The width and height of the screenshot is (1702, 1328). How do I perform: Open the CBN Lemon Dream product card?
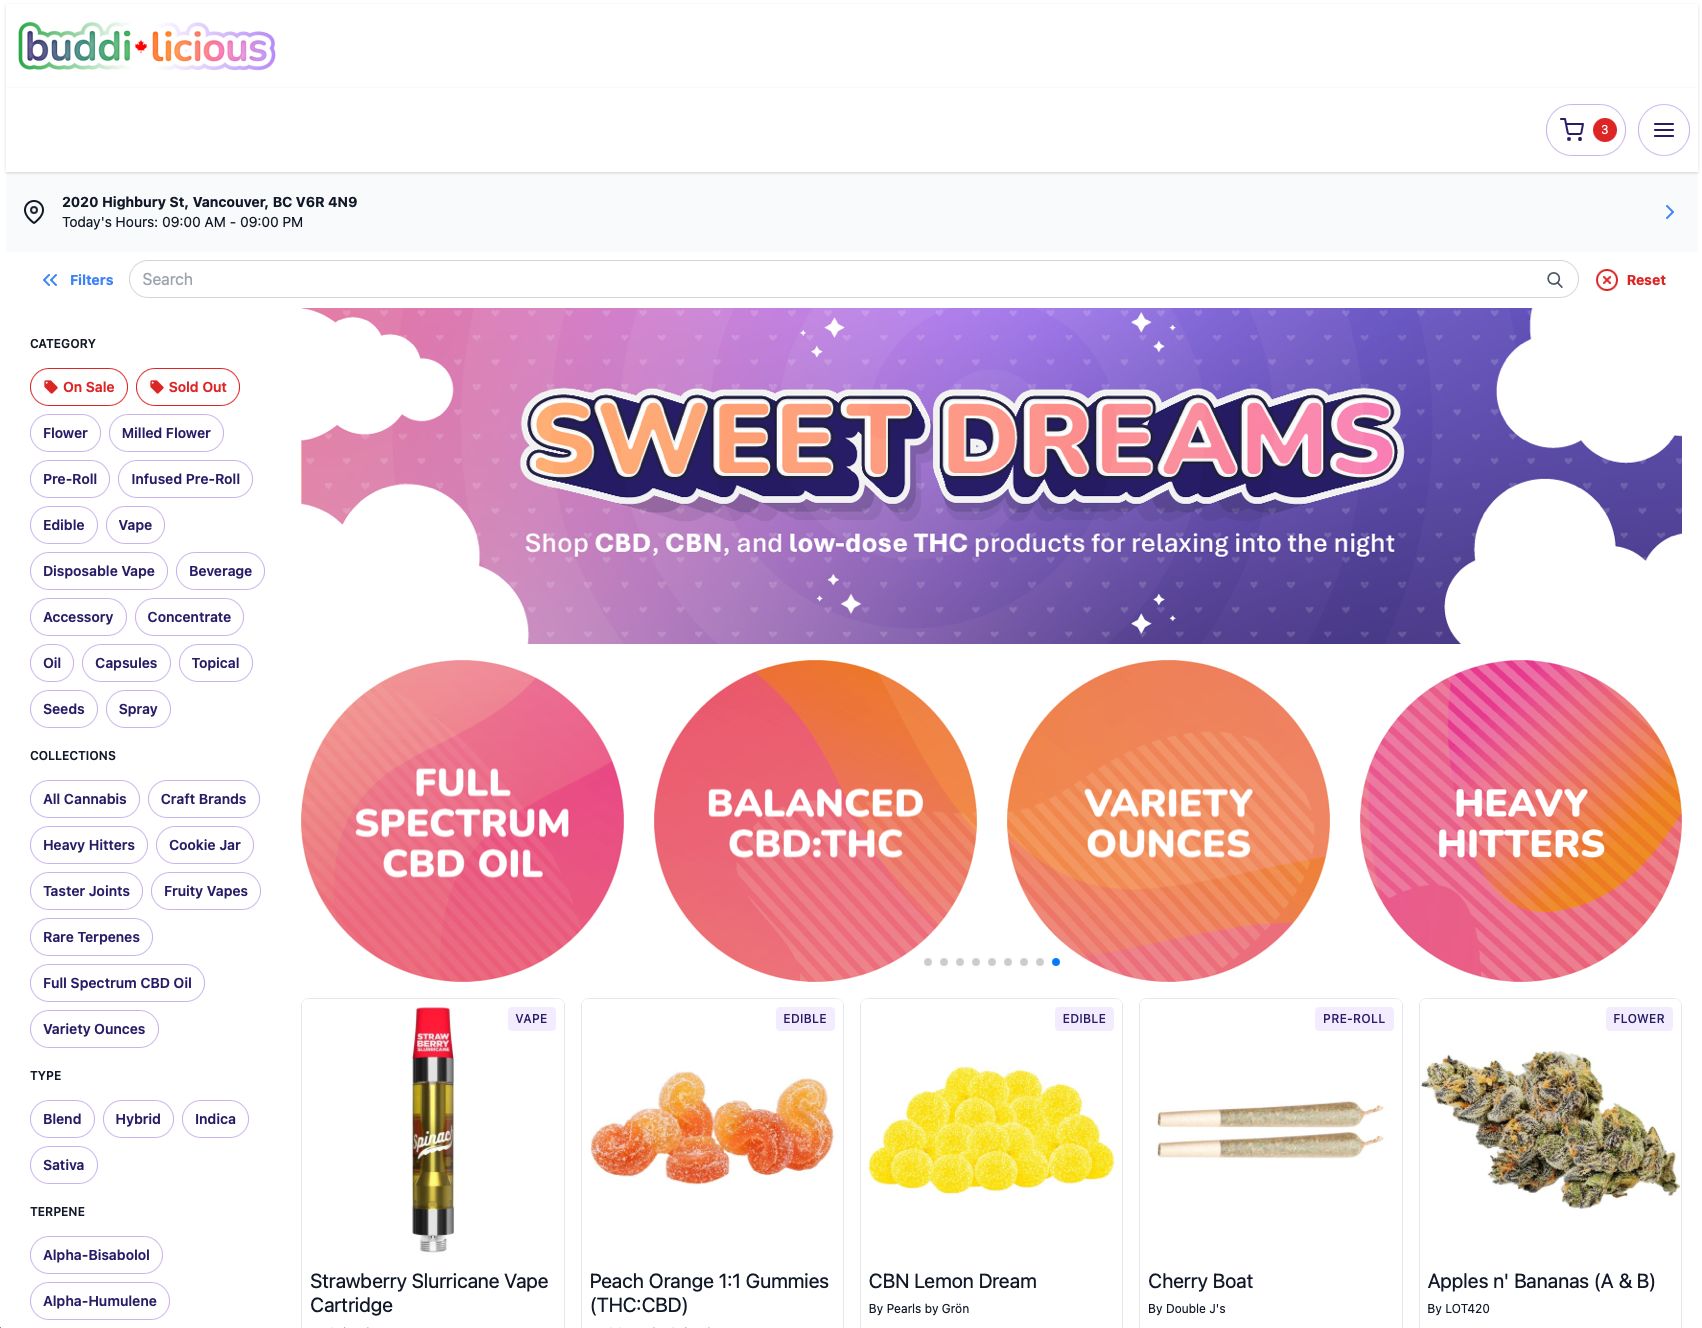coord(991,1163)
